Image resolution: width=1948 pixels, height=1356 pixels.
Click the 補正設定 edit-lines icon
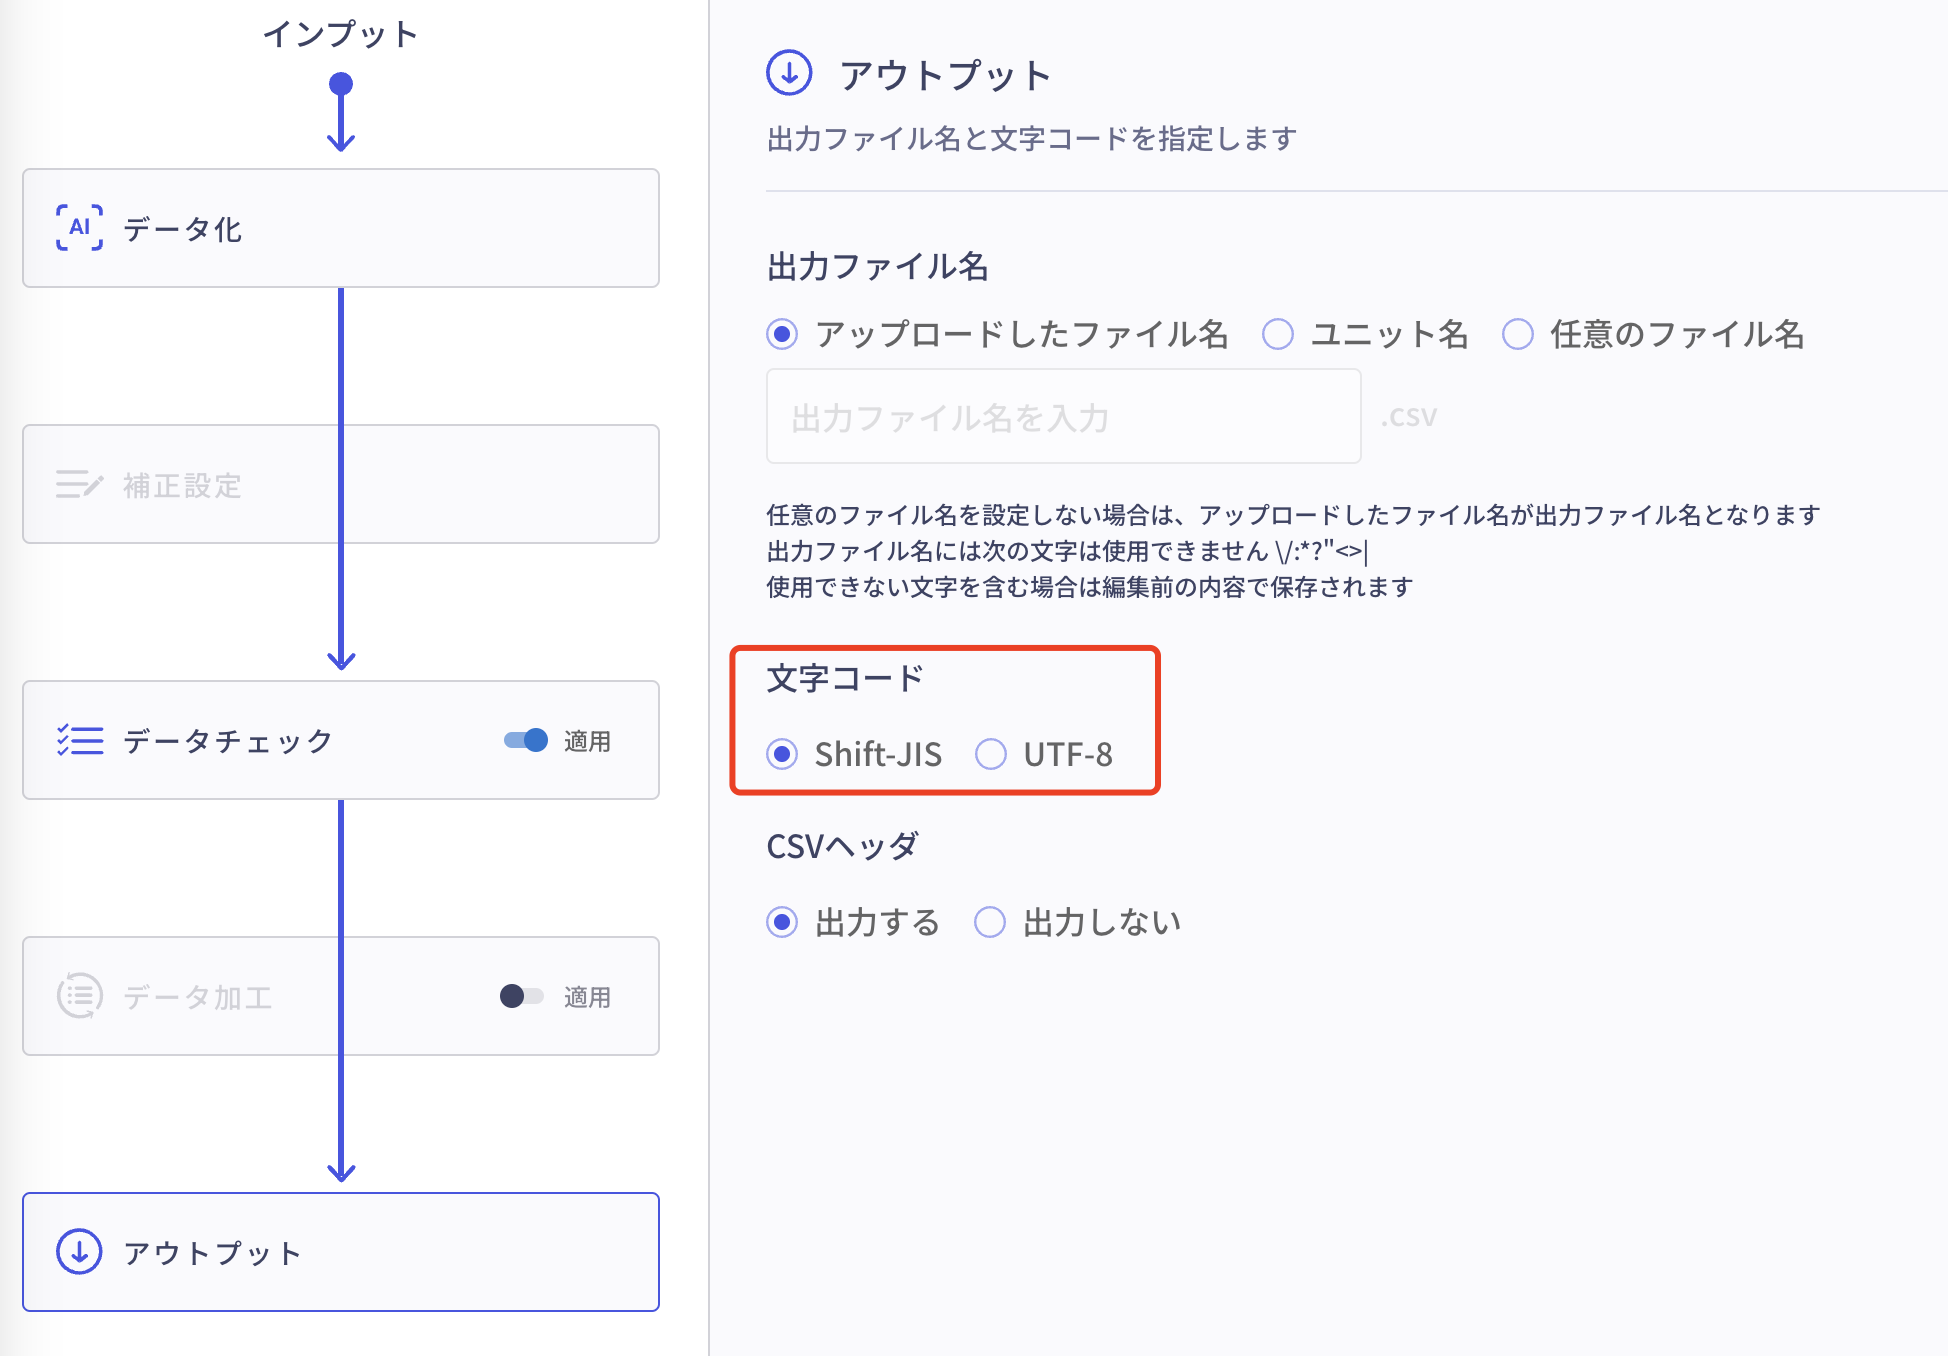(79, 485)
